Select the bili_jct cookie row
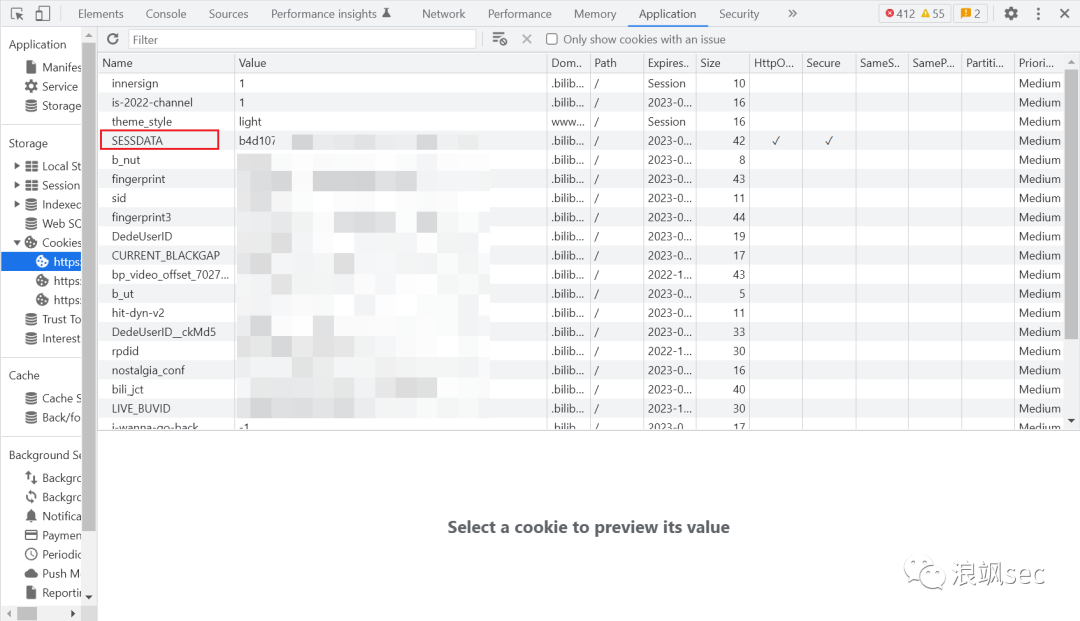This screenshot has height=621, width=1080. click(582, 389)
